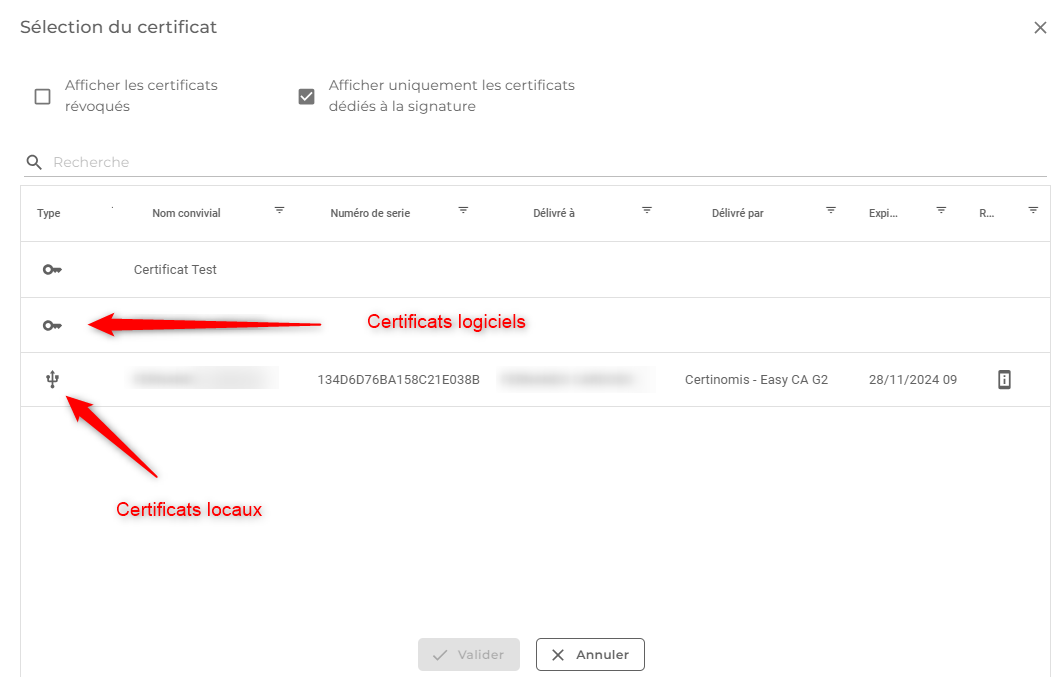Click the key icon in the second row
Screen dimensions: 1064x677
[52, 326]
